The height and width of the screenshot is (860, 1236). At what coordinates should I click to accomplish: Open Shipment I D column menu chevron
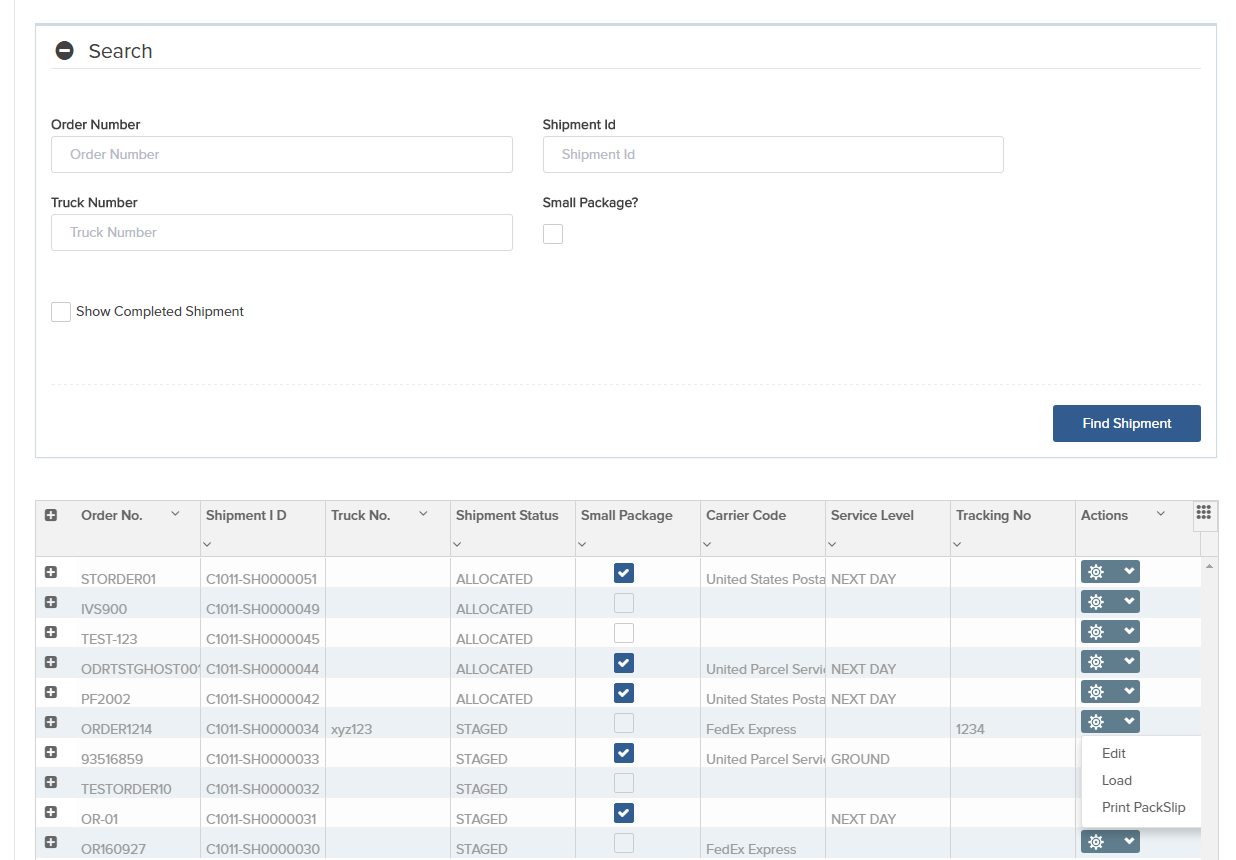(x=207, y=545)
